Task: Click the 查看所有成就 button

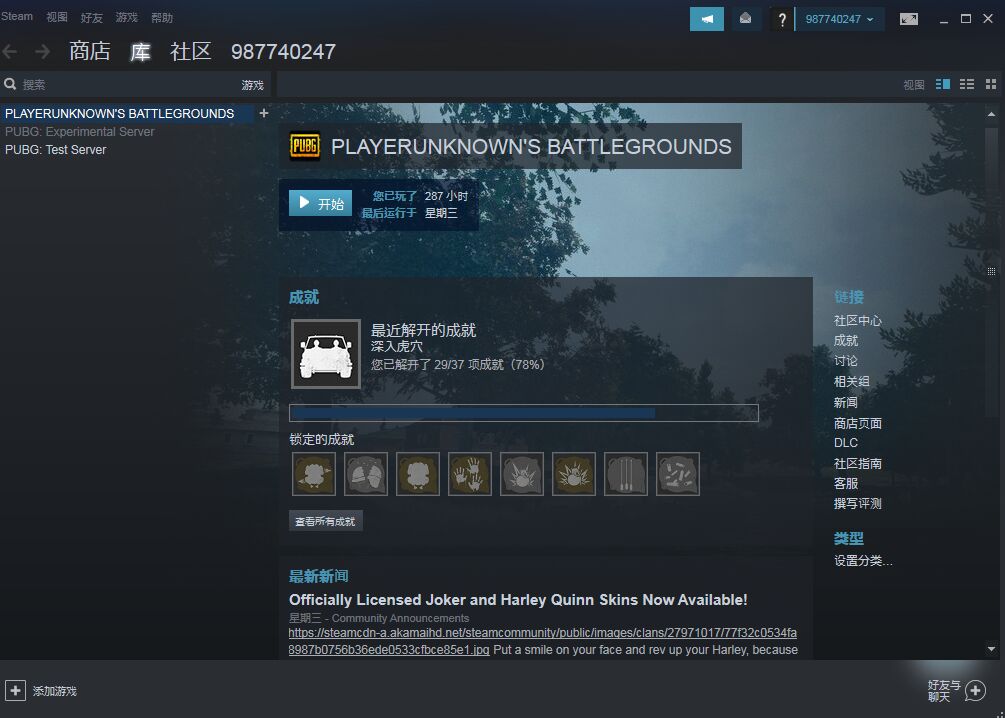Action: [326, 521]
